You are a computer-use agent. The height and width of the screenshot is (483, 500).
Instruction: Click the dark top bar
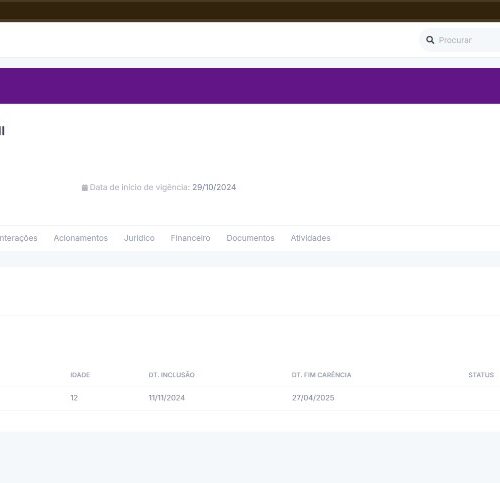[x=250, y=11]
